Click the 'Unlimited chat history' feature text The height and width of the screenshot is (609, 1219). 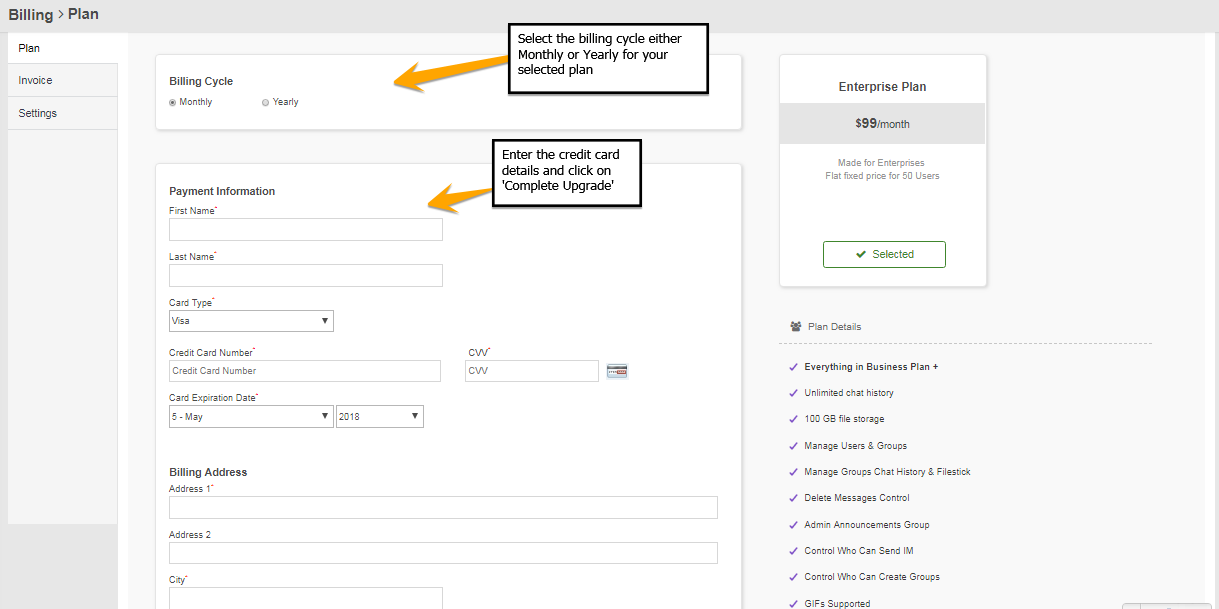point(849,393)
